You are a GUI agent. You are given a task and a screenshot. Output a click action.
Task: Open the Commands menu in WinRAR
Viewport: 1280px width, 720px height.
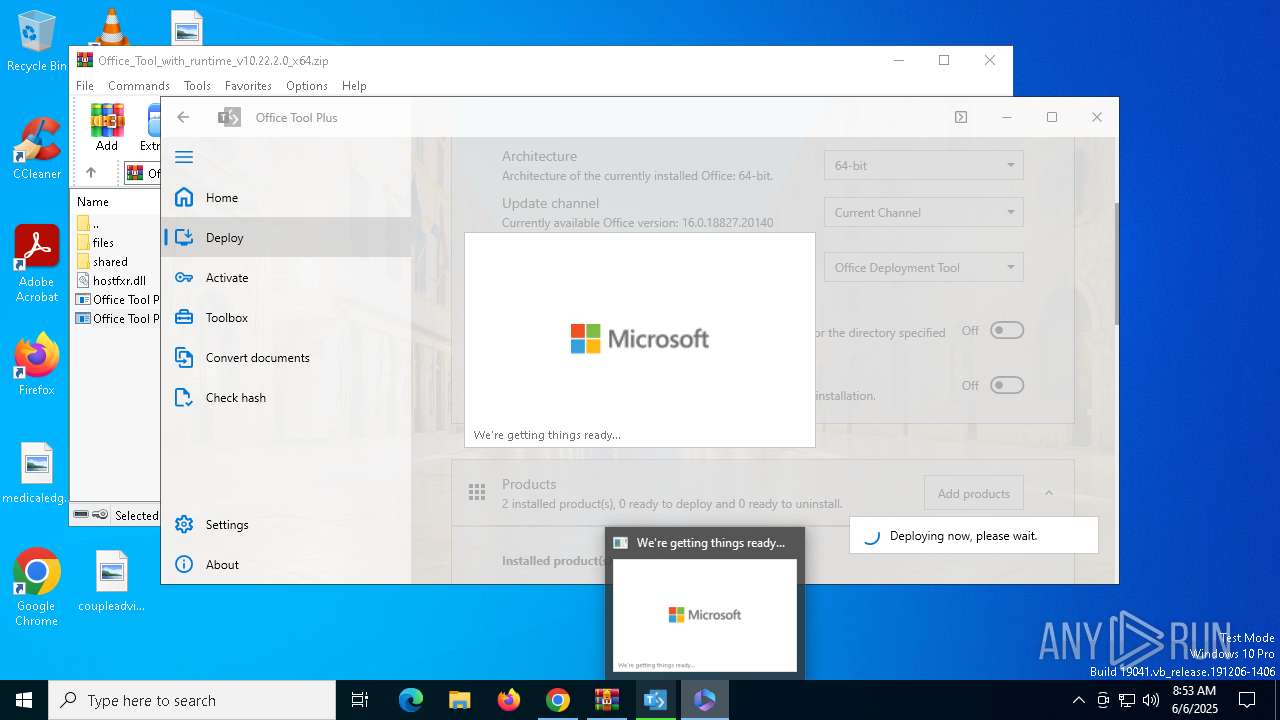pos(139,86)
